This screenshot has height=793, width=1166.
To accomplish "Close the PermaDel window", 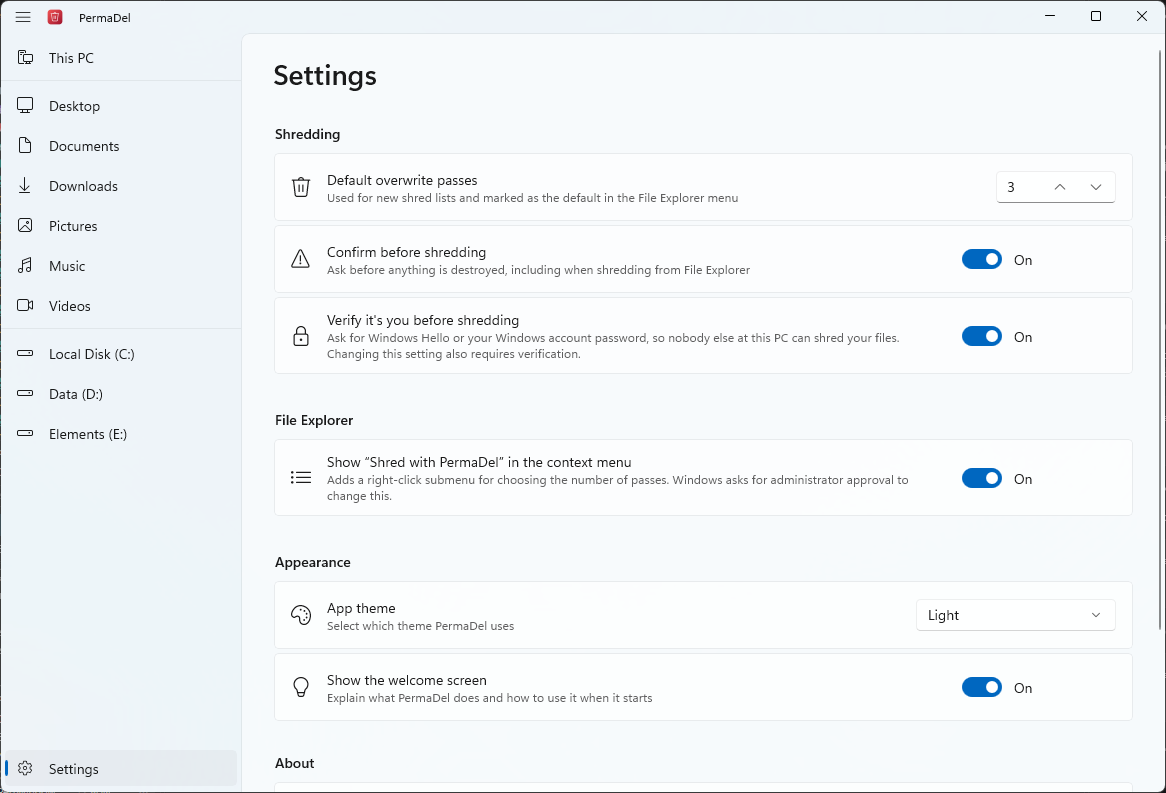I will coord(1141,16).
